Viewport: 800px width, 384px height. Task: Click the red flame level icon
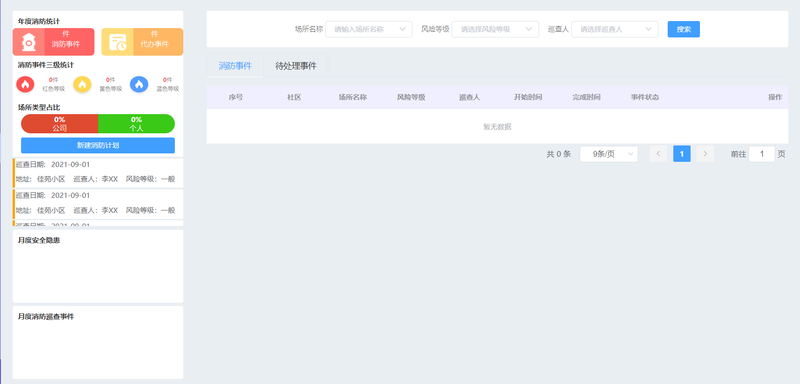coord(25,84)
